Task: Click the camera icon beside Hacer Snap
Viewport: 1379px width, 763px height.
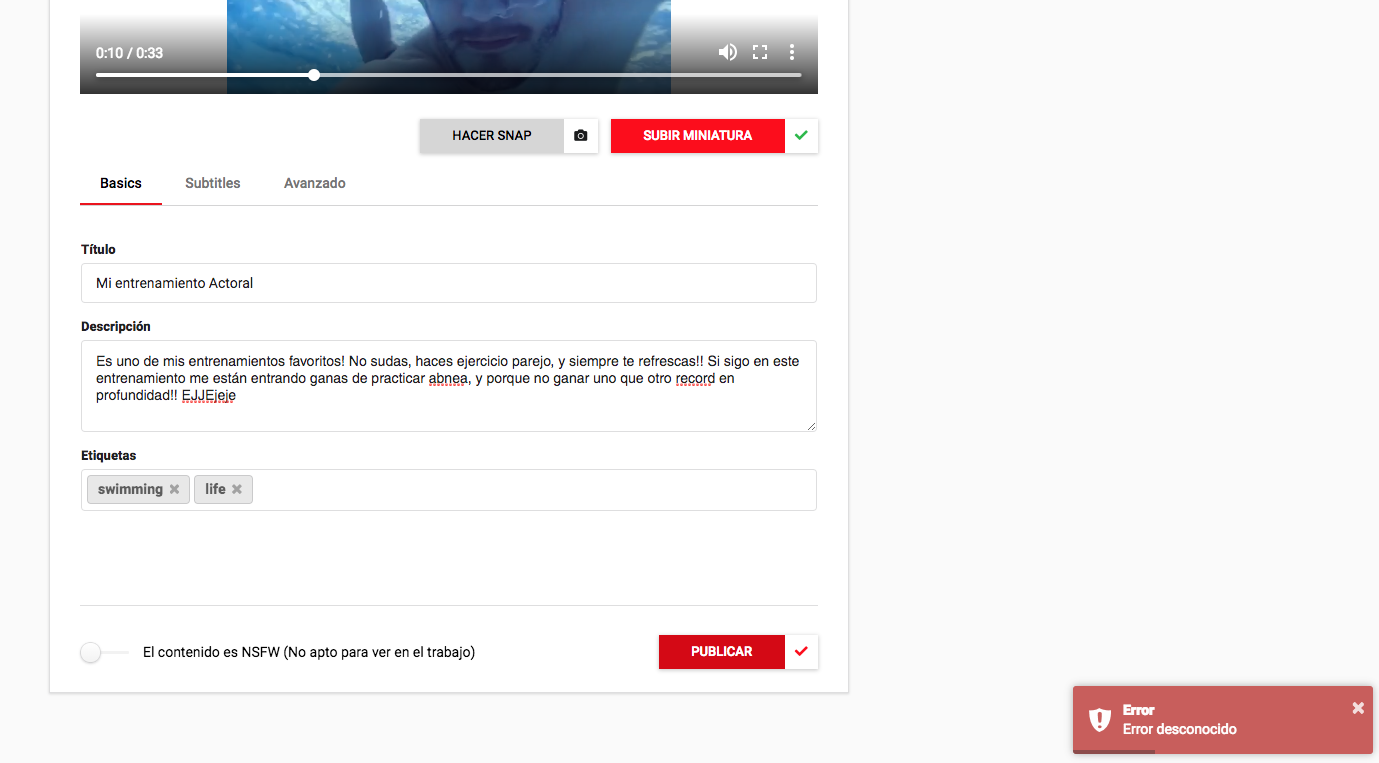Action: 581,136
